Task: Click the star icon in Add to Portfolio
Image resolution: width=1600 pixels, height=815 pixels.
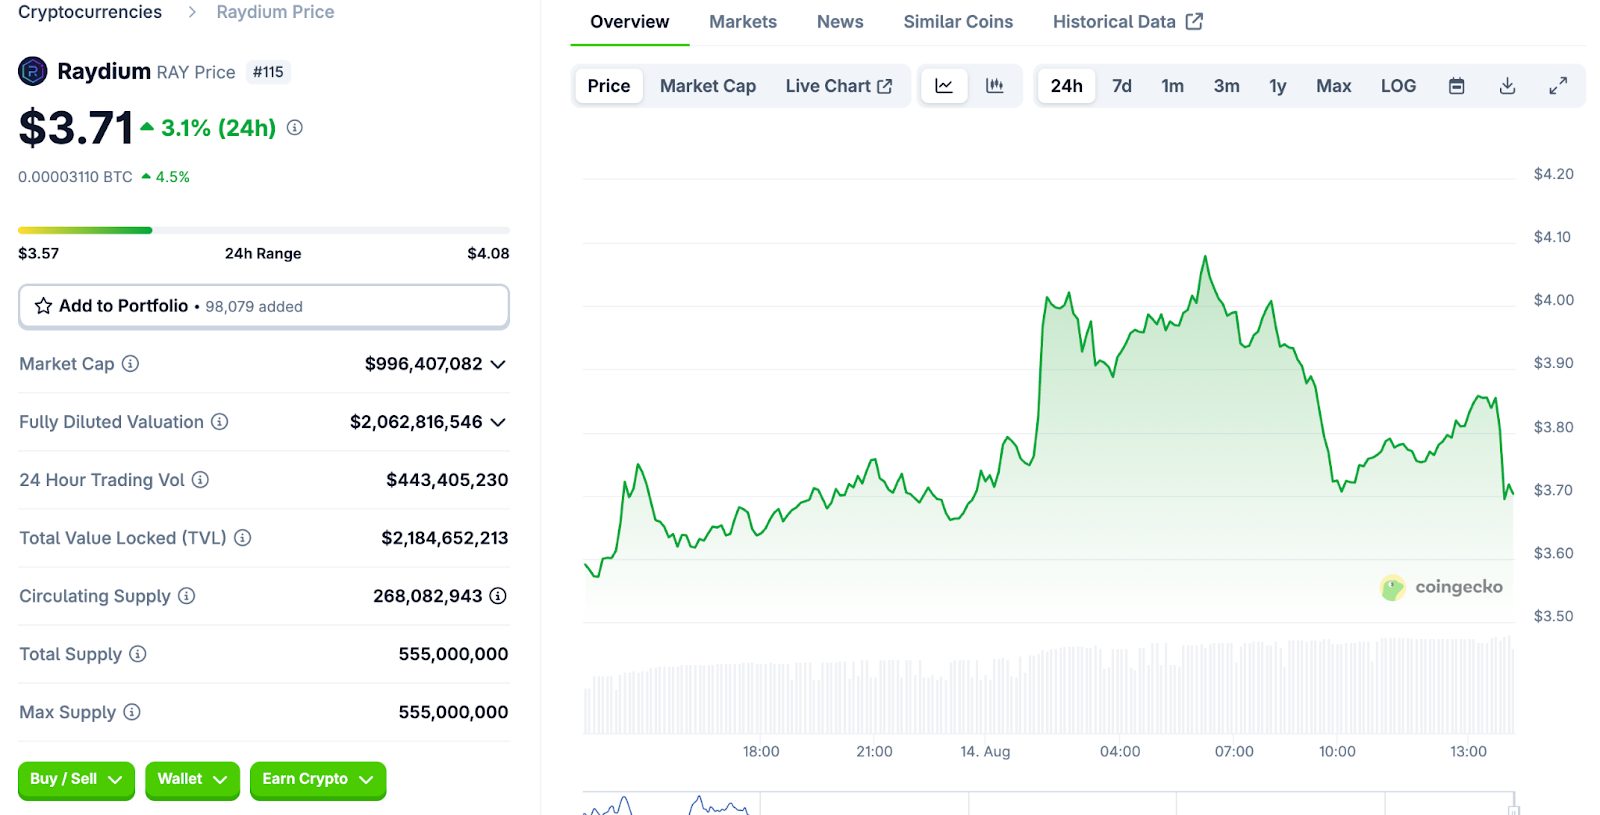Action: click(43, 306)
